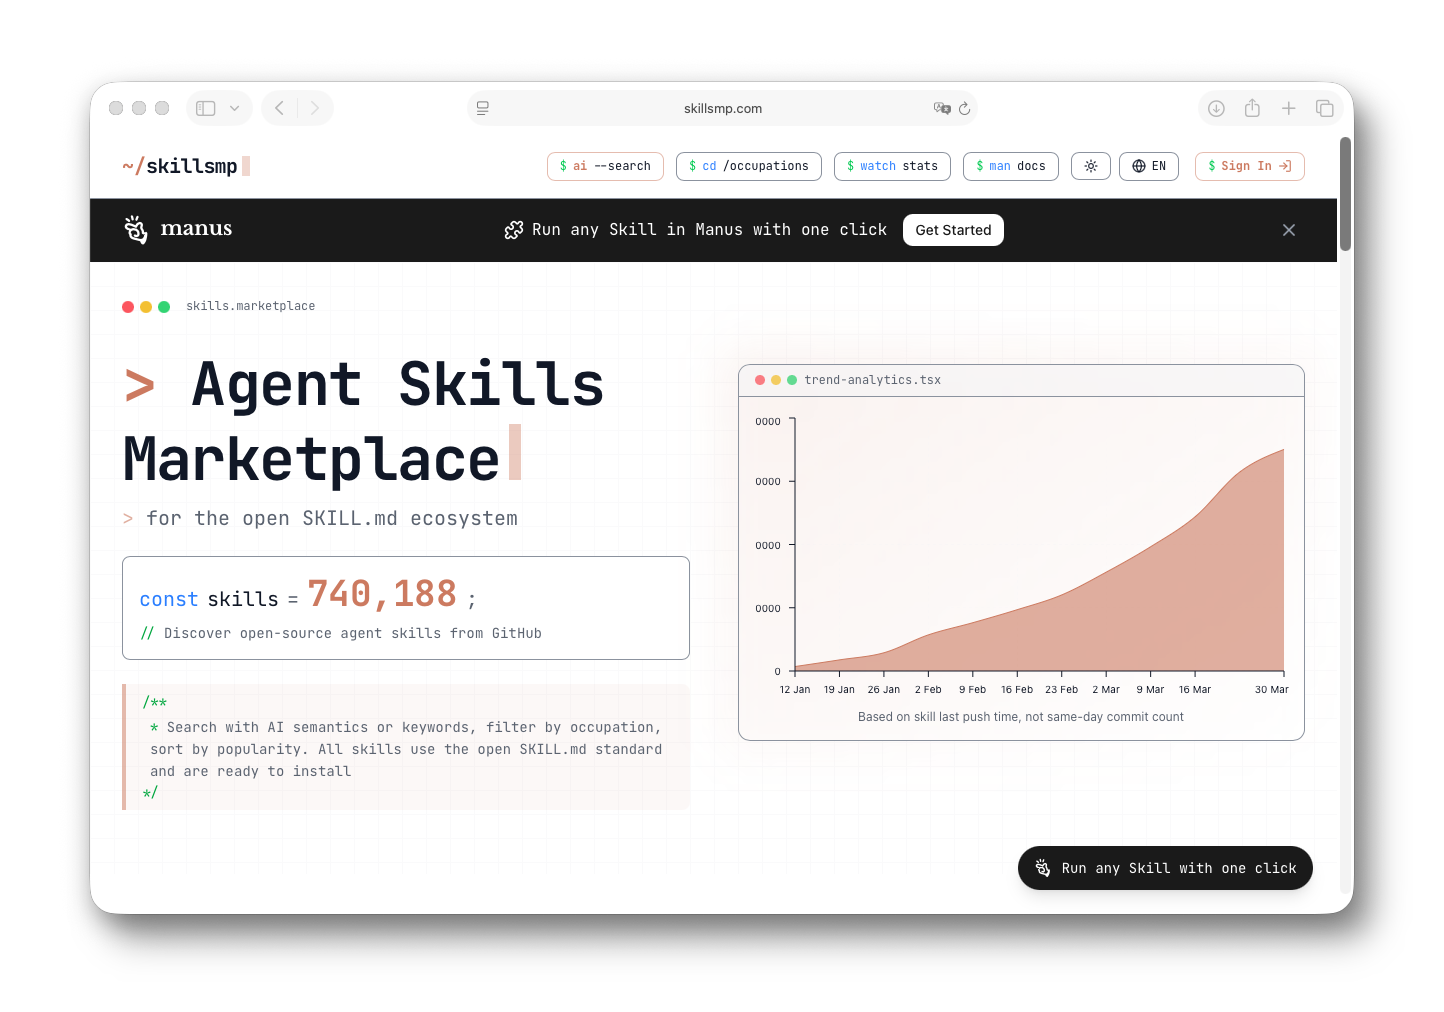Click floating "Run any Skill with one click" button
The height and width of the screenshot is (1012, 1444).
tap(1165, 868)
